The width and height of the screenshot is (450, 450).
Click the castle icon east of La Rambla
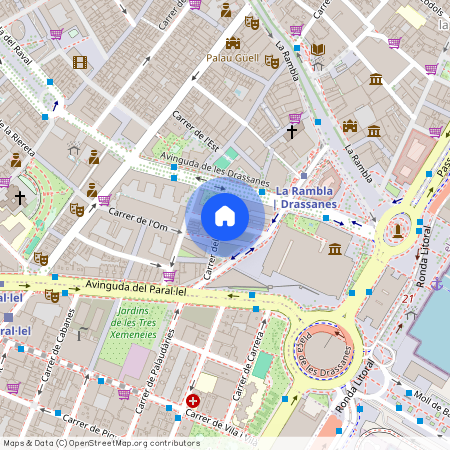pos(350,126)
